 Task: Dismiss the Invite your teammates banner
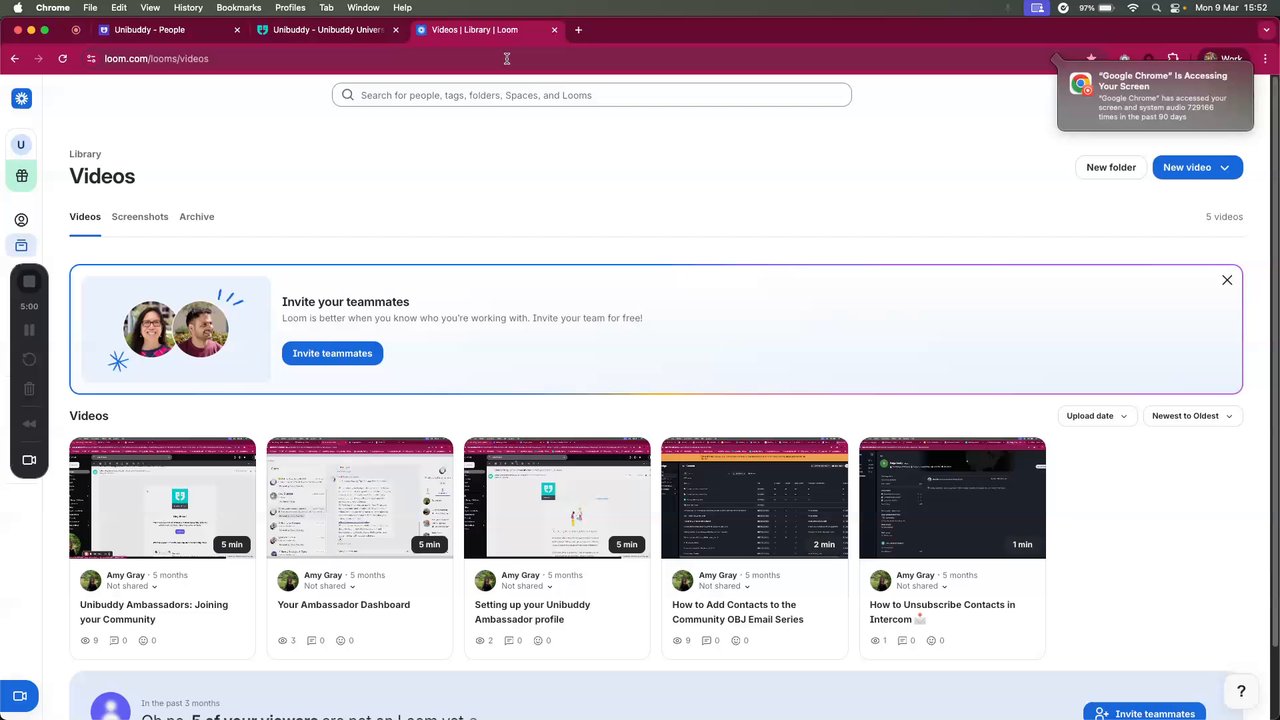(x=1227, y=280)
